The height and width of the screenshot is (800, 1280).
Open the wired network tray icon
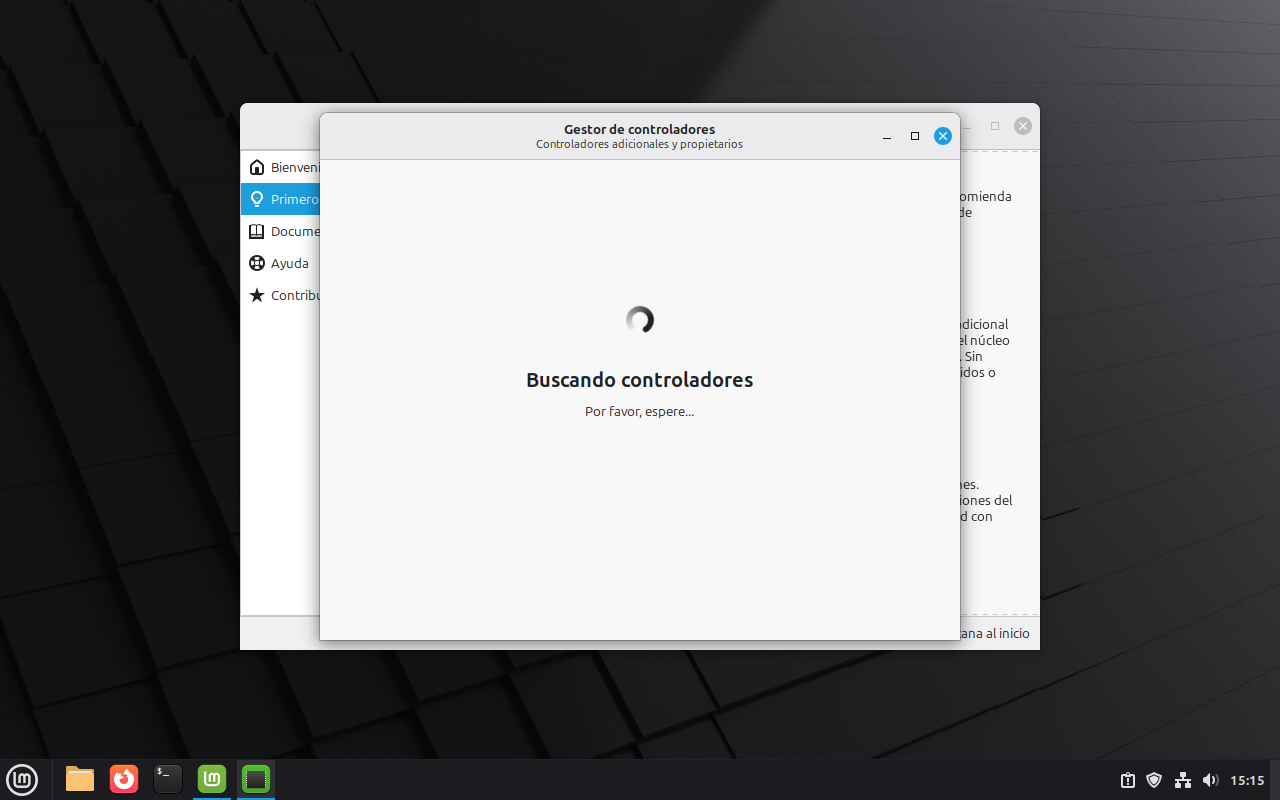tap(1182, 780)
